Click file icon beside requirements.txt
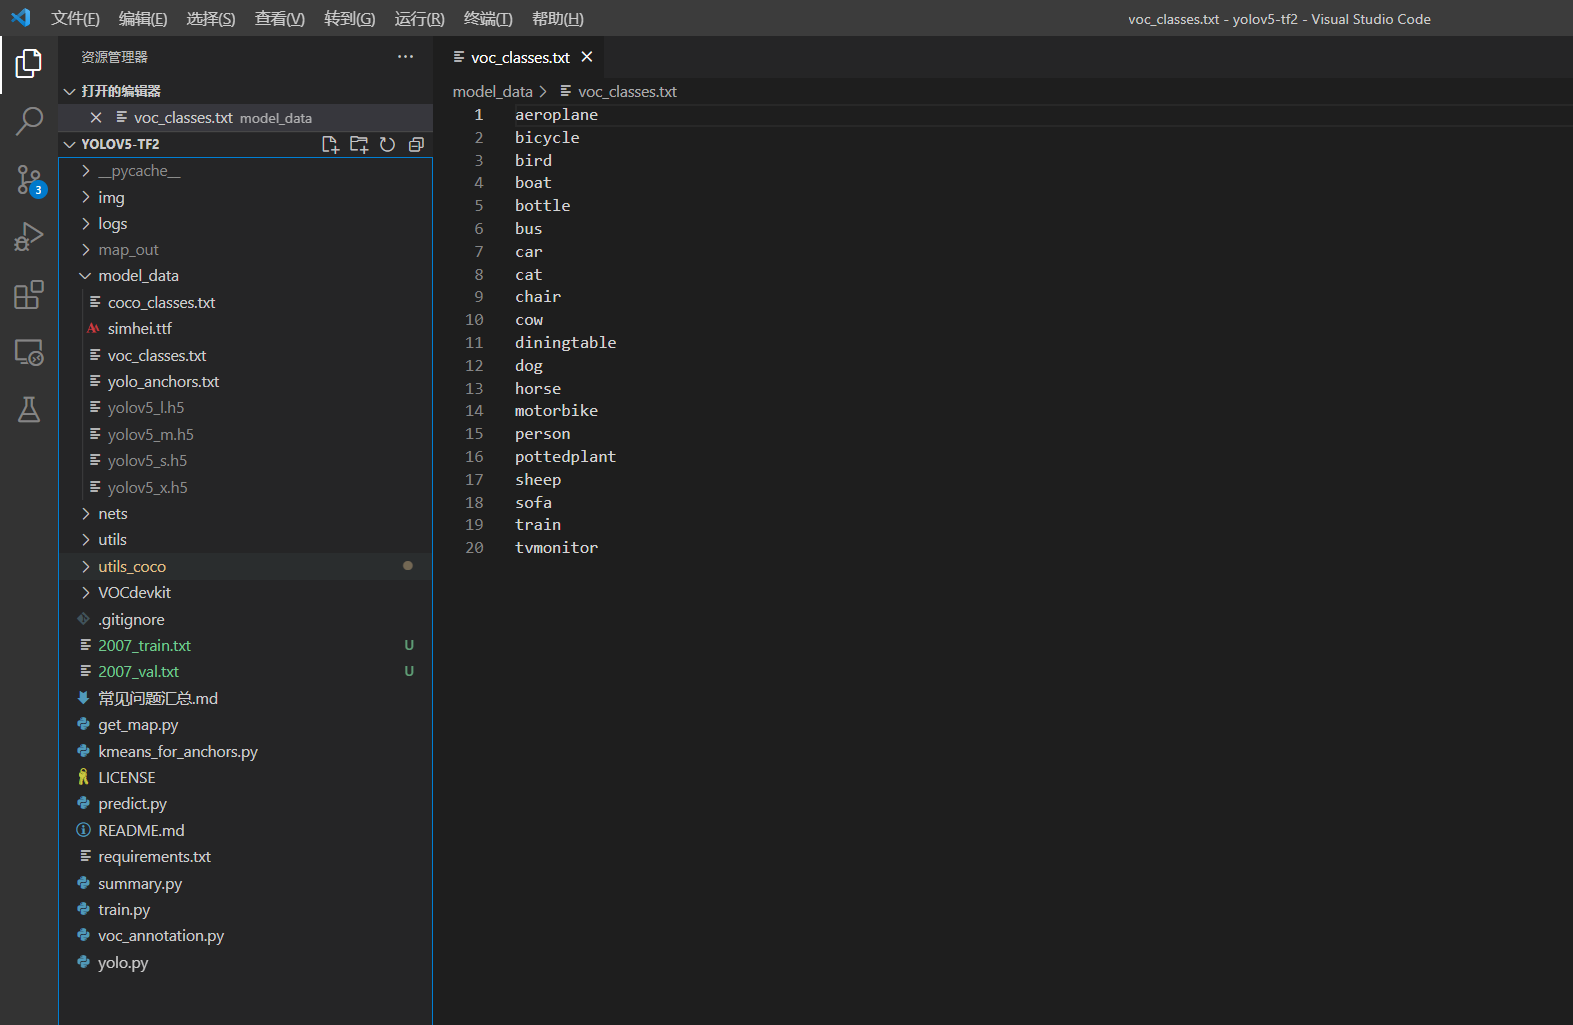This screenshot has height=1025, width=1573. point(85,856)
